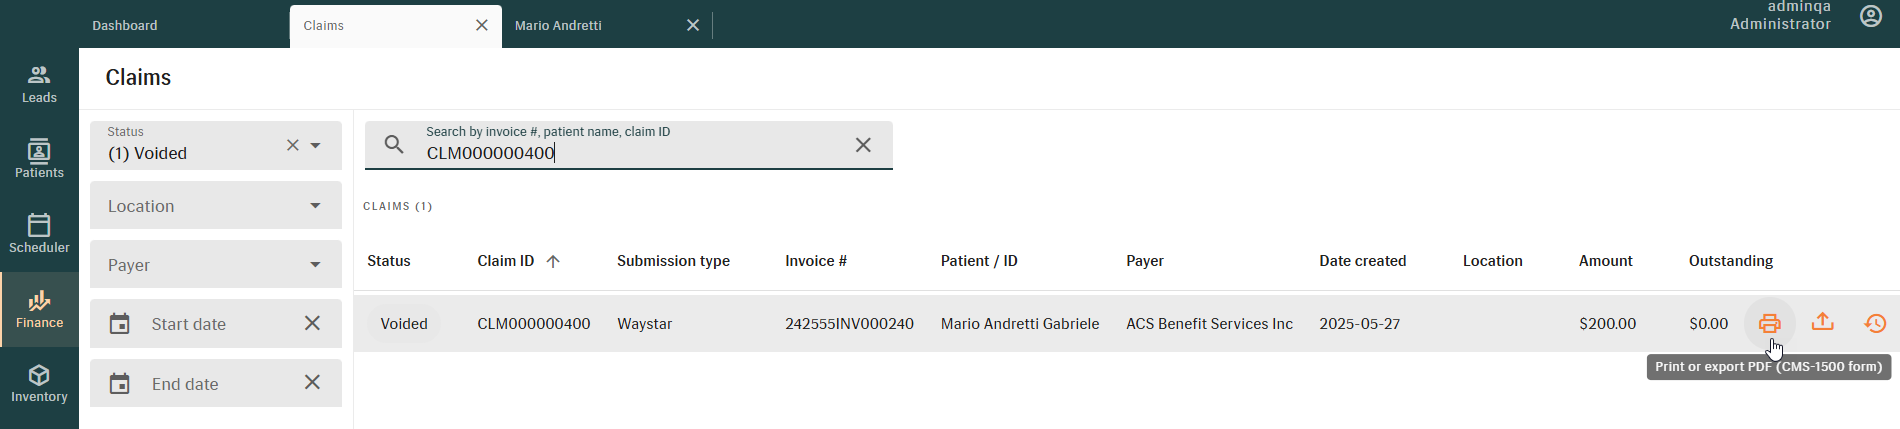
Task: Expand the Status filter dropdown
Action: [315, 145]
